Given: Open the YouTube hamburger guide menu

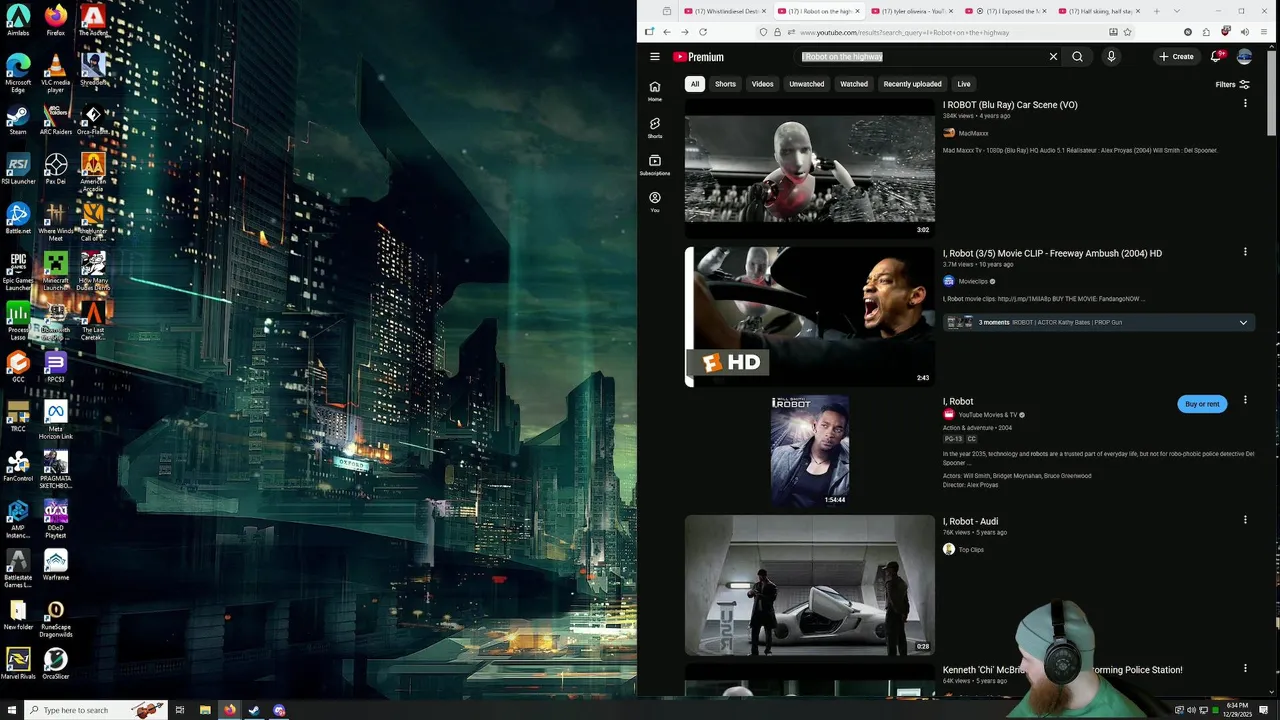Looking at the screenshot, I should (x=655, y=57).
